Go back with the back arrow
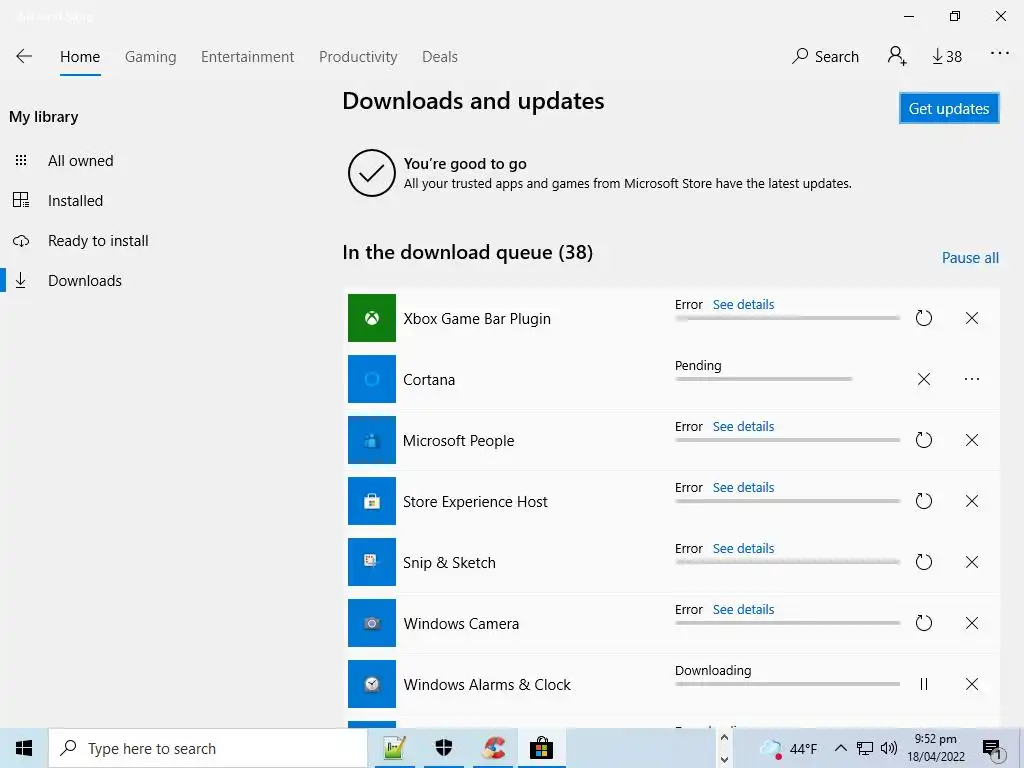The image size is (1024, 768). click(24, 56)
